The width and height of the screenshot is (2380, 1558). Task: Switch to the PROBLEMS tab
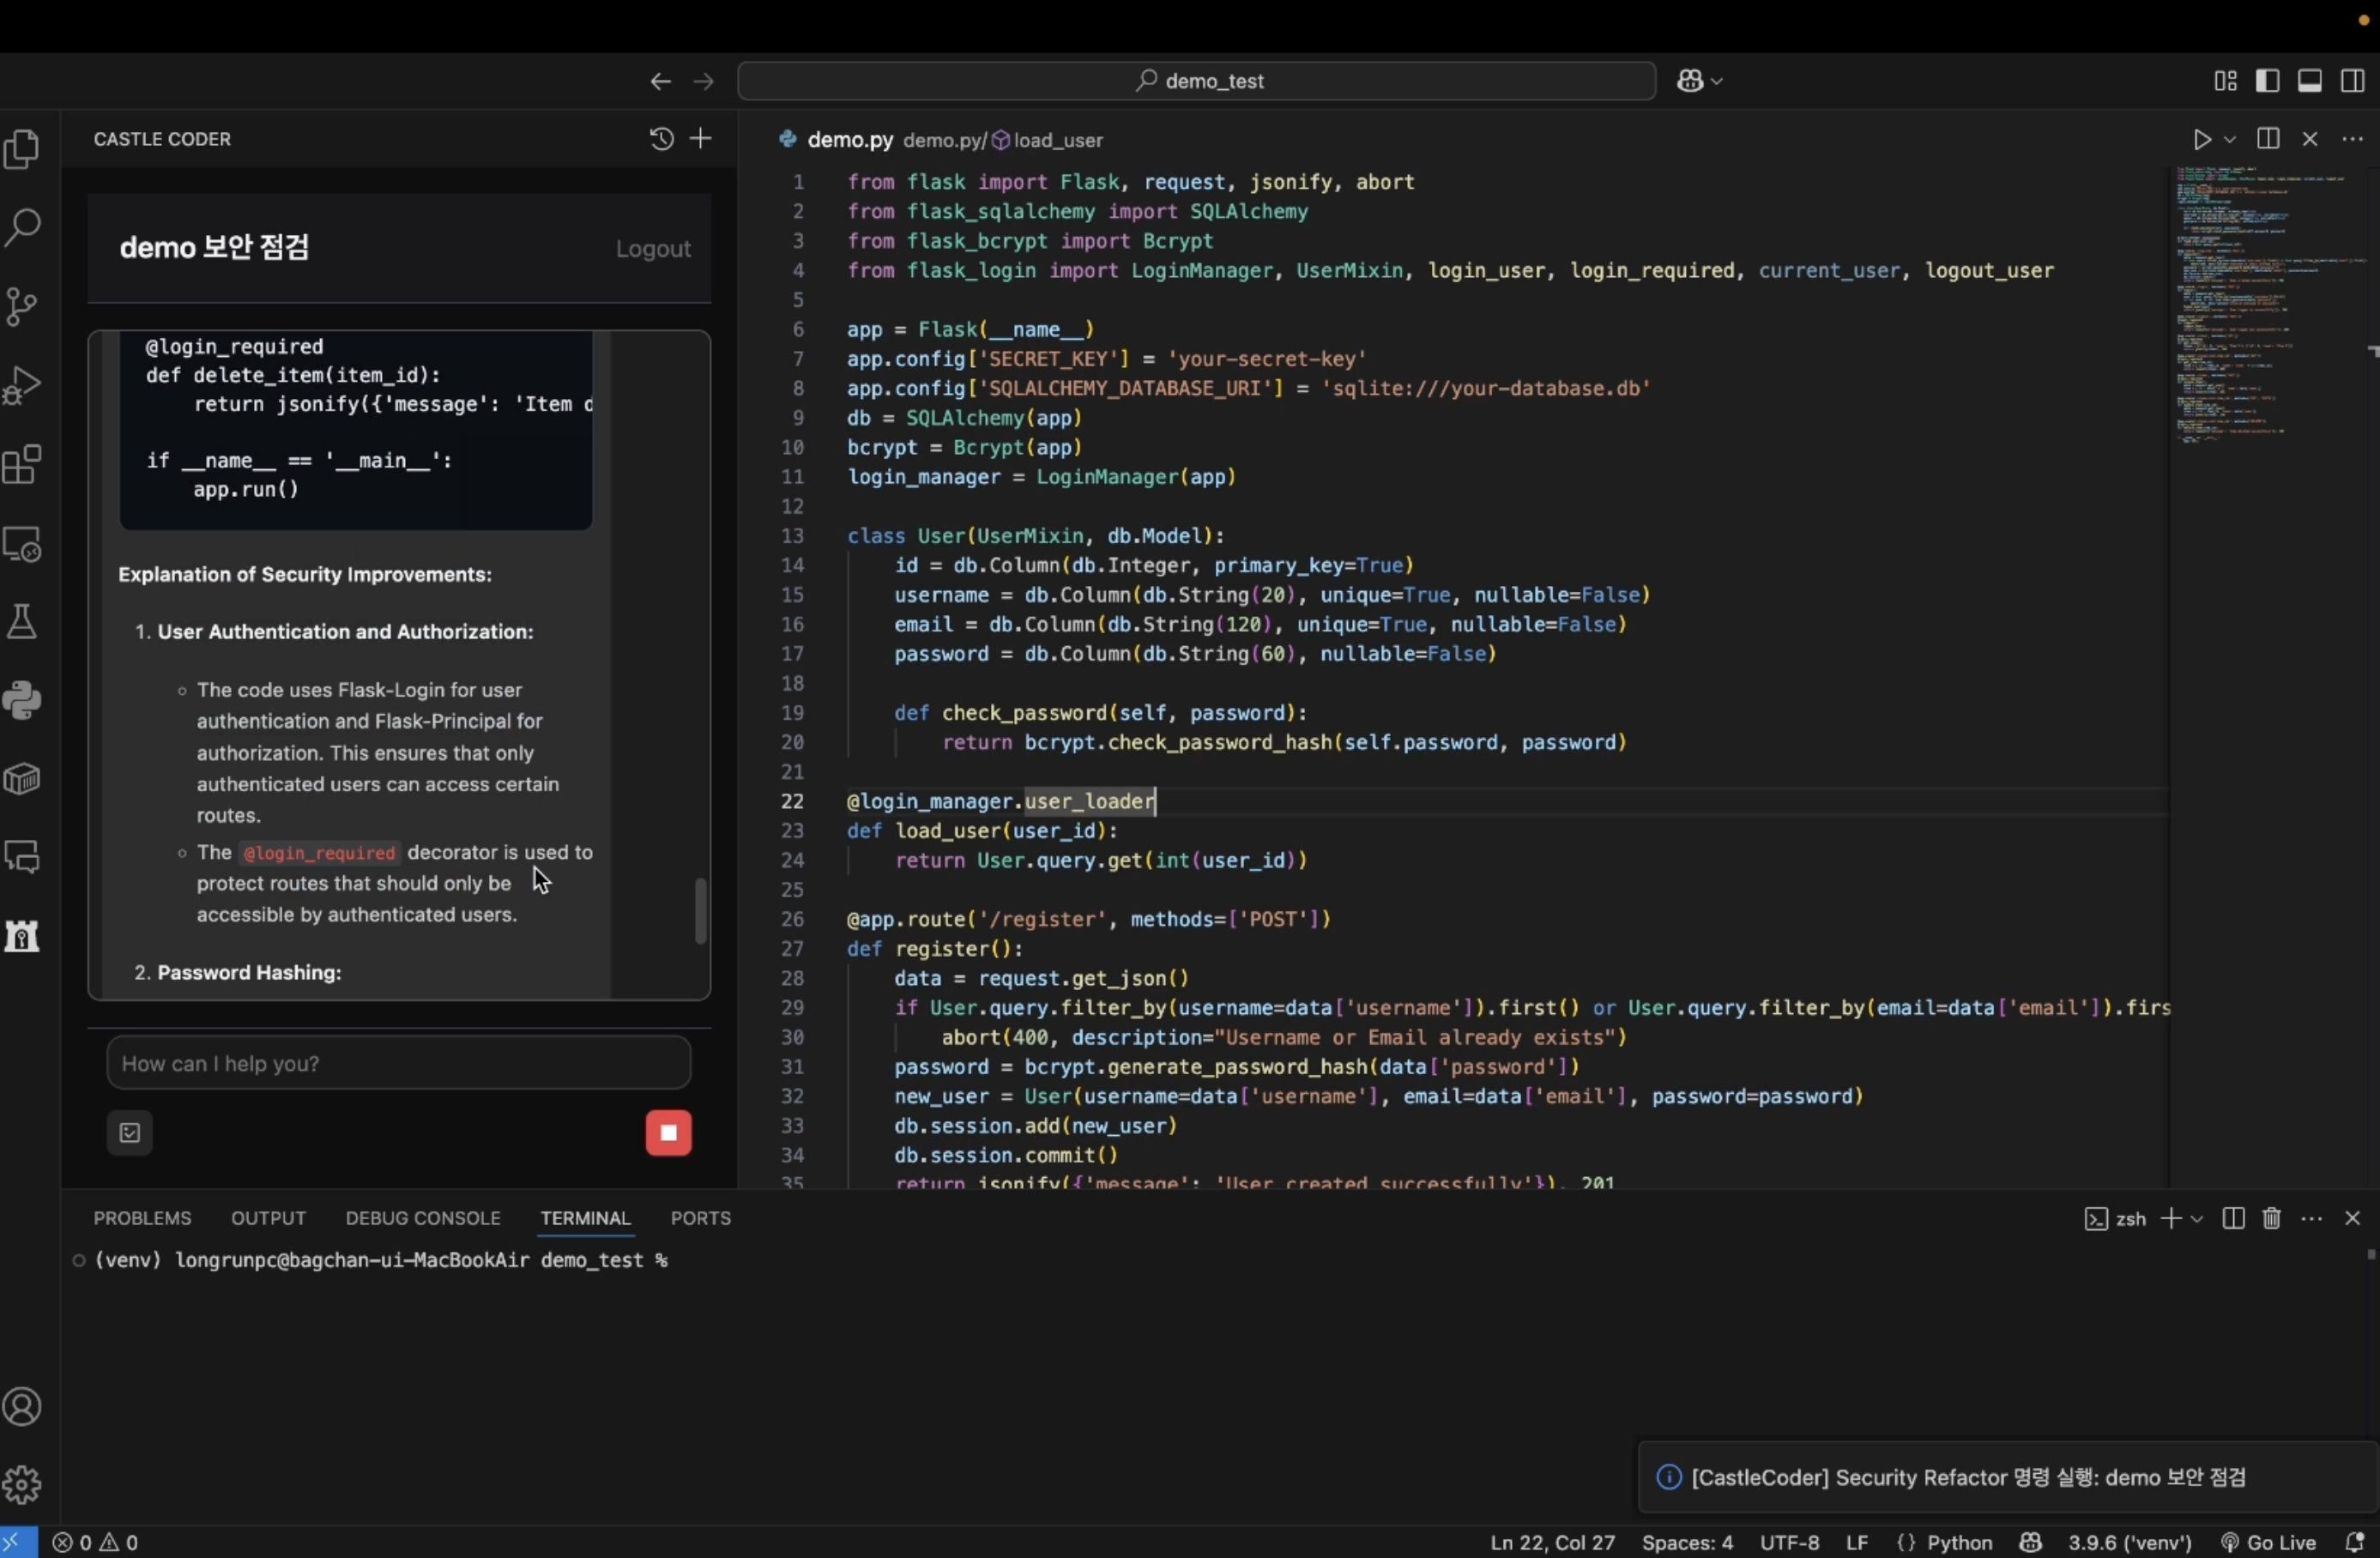click(142, 1218)
